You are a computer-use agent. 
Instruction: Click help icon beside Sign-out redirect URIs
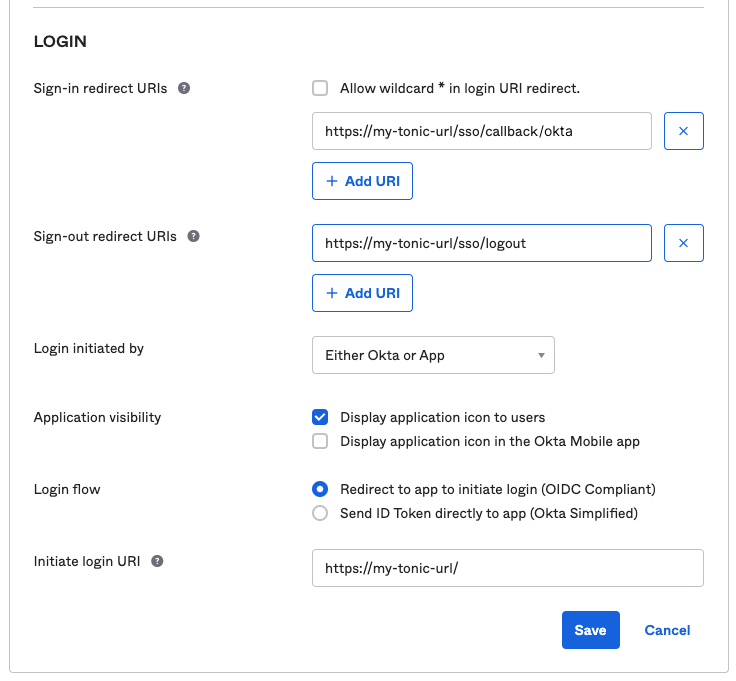tap(193, 237)
